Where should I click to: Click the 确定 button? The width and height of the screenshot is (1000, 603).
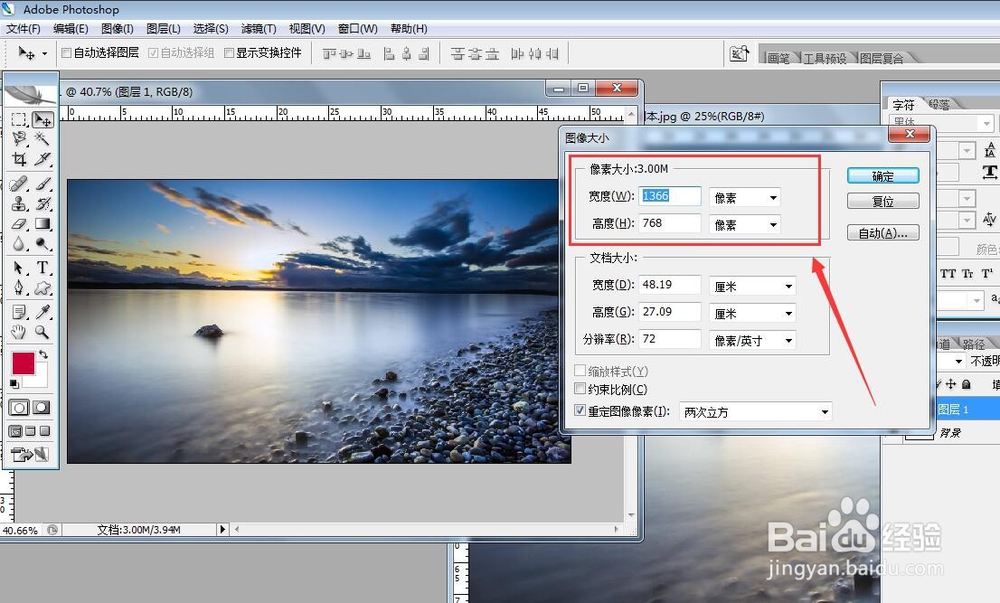(x=883, y=176)
